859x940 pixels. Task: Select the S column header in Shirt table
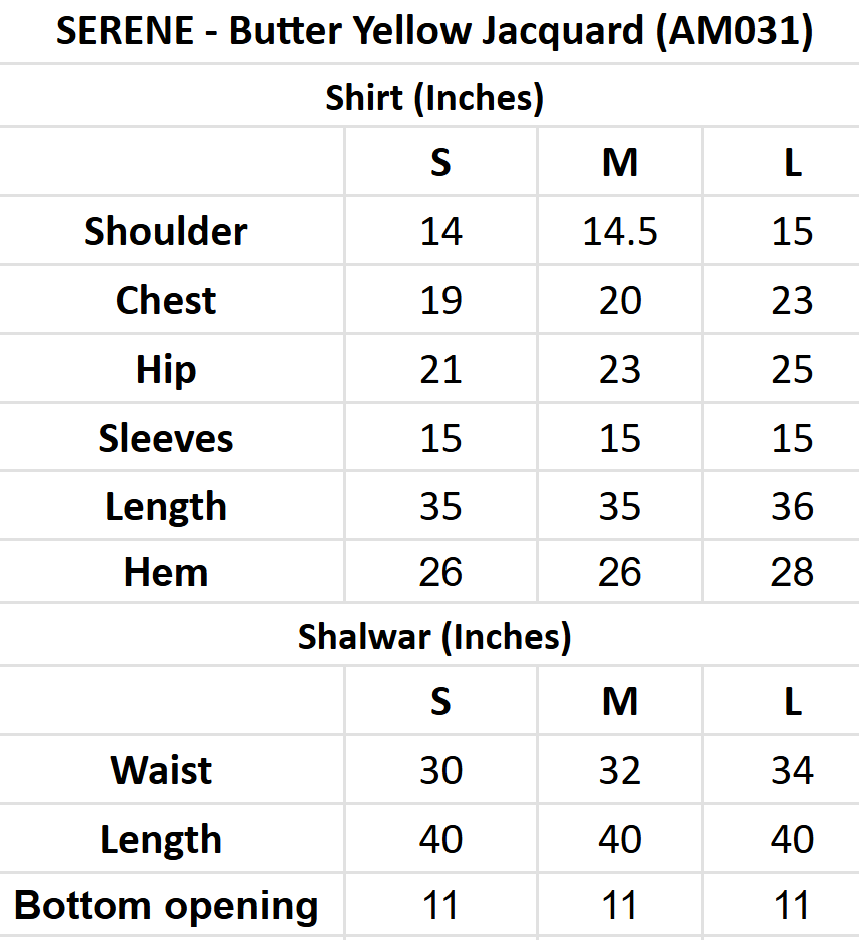[x=441, y=162]
